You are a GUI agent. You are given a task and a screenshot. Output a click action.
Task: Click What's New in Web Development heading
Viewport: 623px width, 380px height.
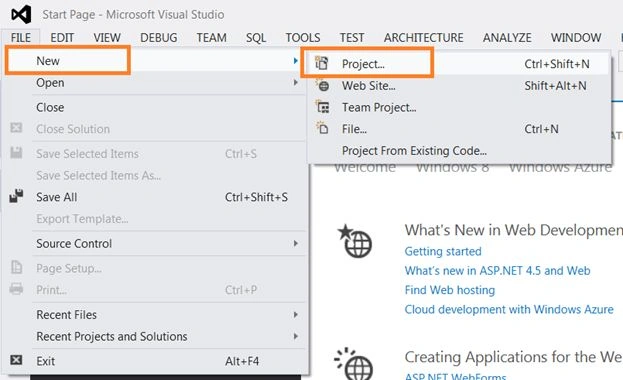pos(513,230)
